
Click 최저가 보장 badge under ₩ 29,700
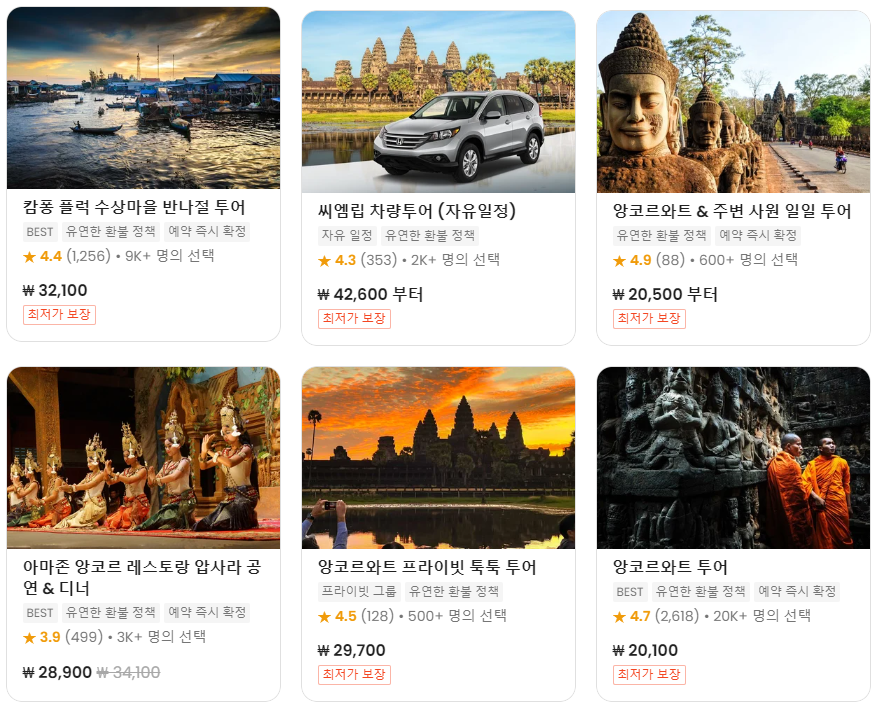(x=354, y=674)
